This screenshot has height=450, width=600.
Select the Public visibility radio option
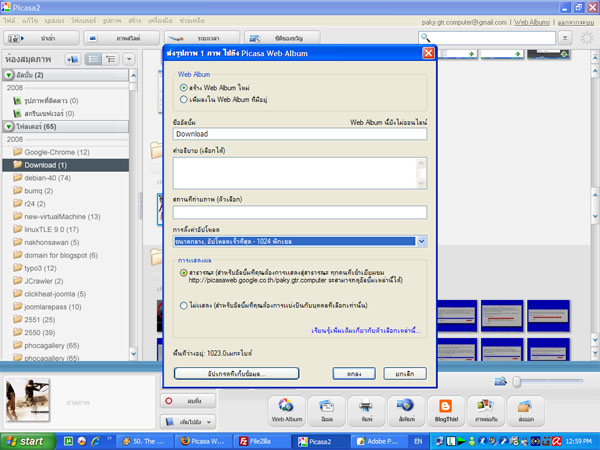[x=184, y=273]
